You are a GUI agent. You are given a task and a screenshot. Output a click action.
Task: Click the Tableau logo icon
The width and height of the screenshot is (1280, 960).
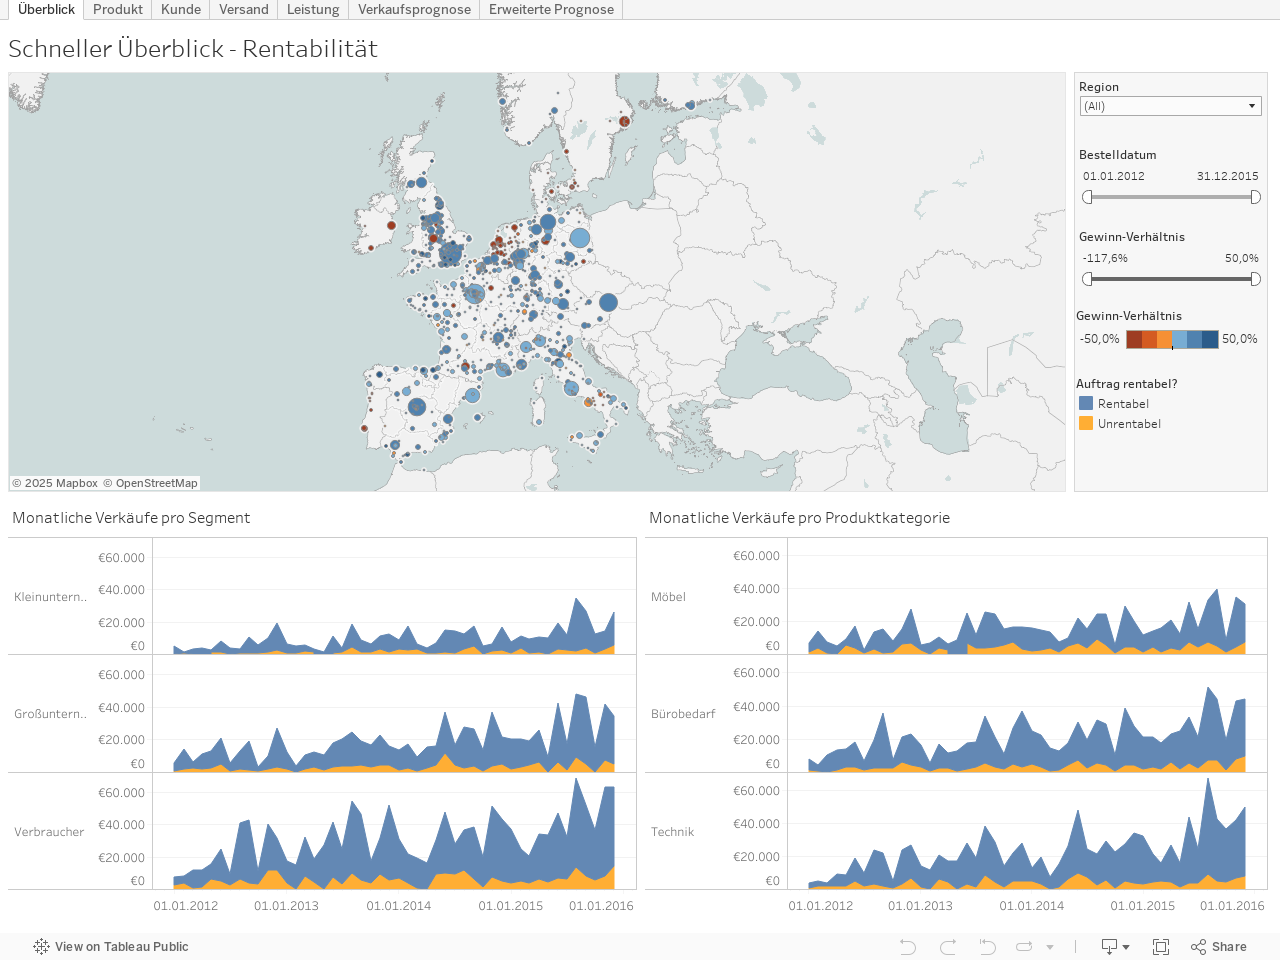tap(41, 947)
